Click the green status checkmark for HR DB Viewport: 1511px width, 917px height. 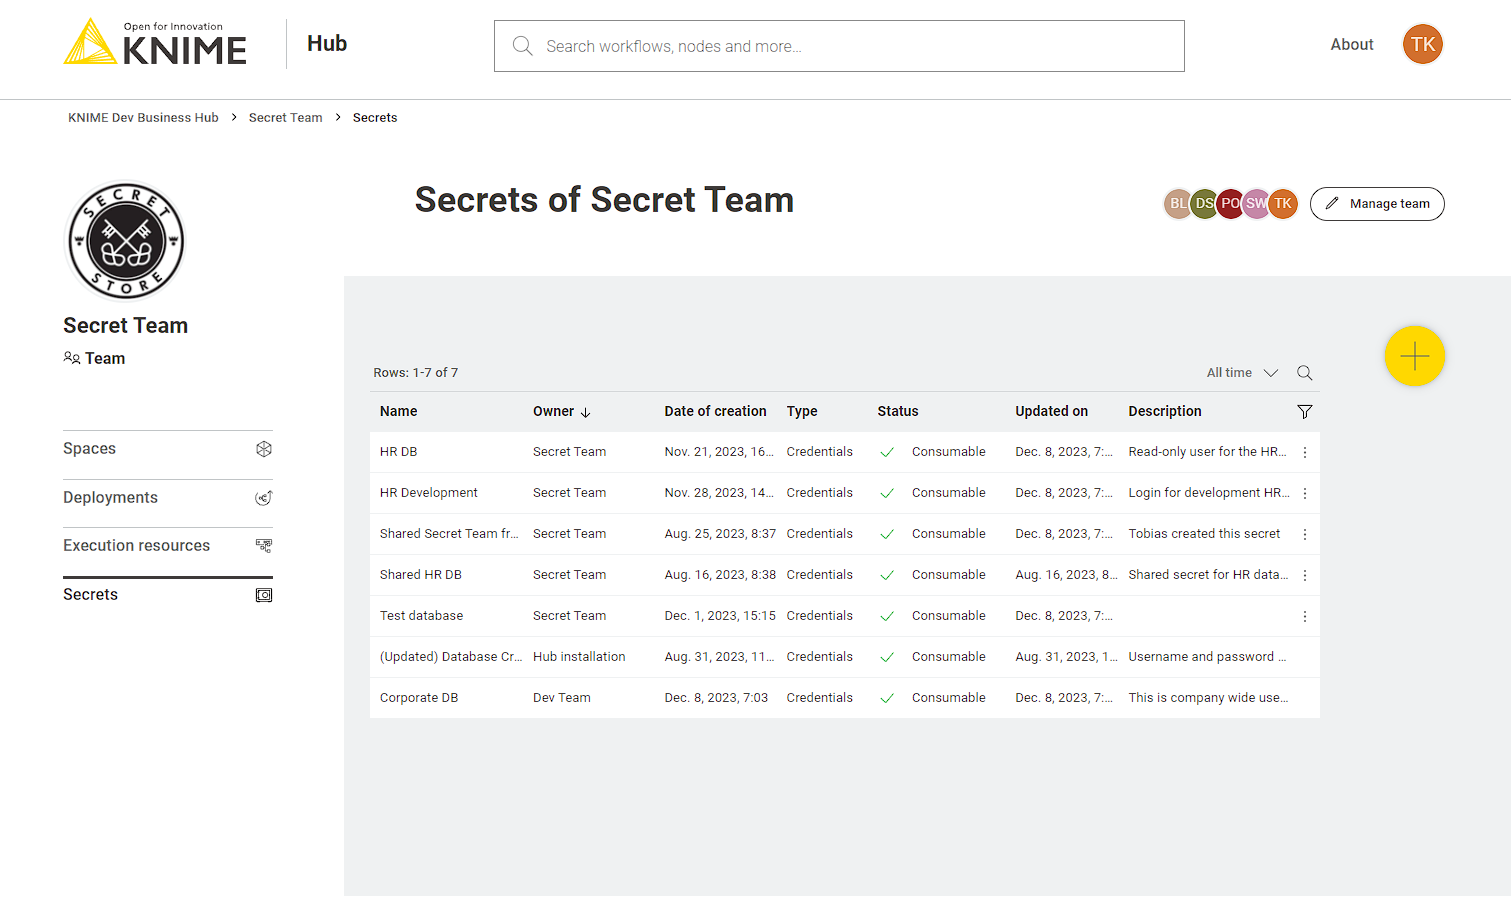coord(887,452)
